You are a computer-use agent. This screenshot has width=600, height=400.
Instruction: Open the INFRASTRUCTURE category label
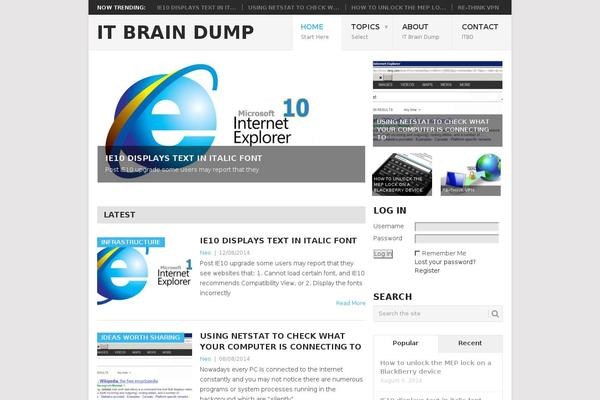(x=131, y=242)
